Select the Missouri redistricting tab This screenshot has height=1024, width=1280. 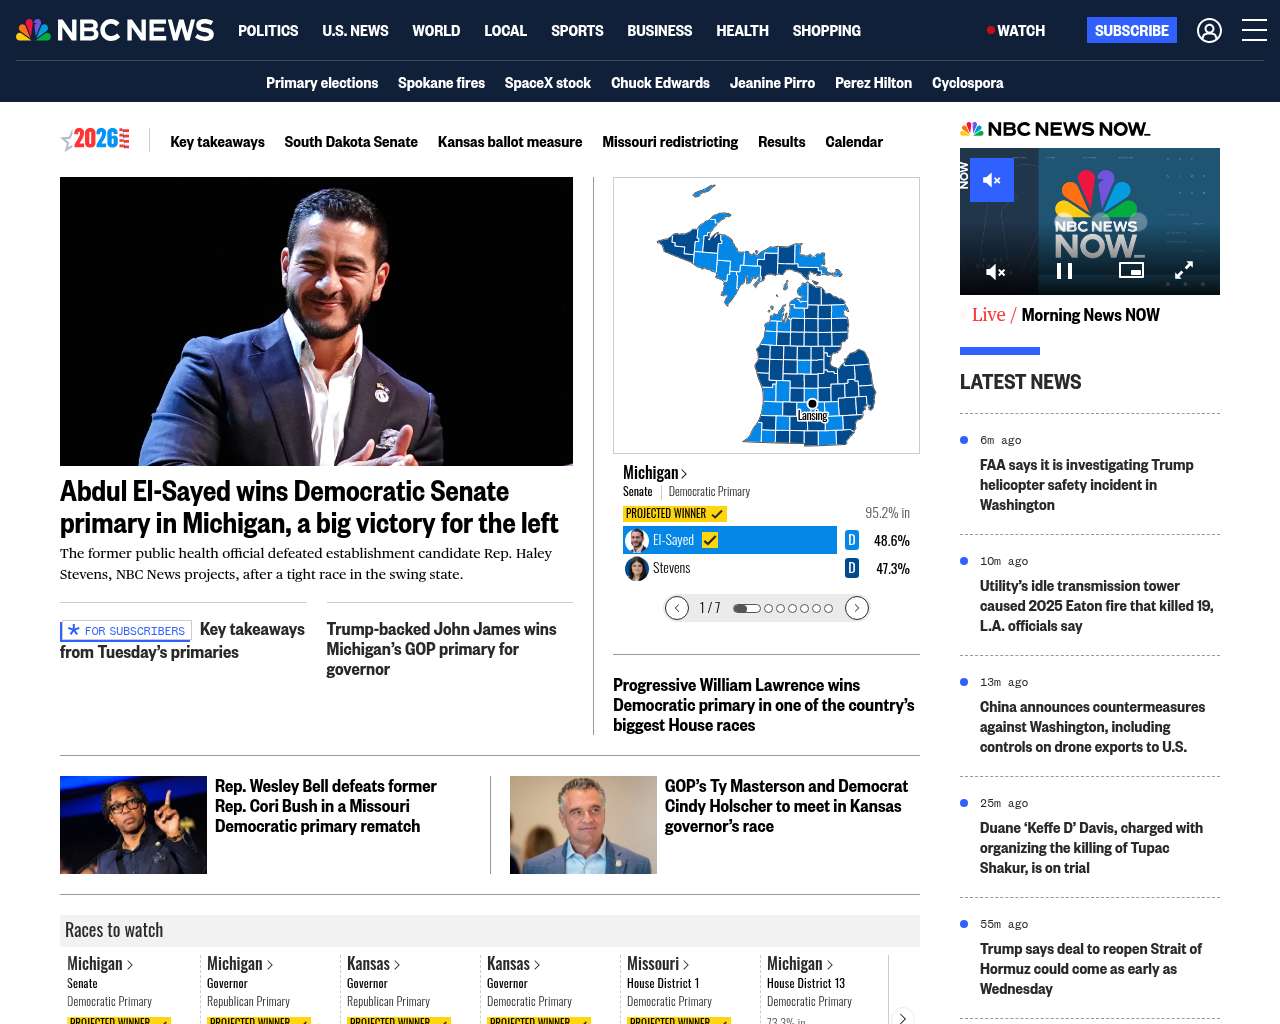670,142
